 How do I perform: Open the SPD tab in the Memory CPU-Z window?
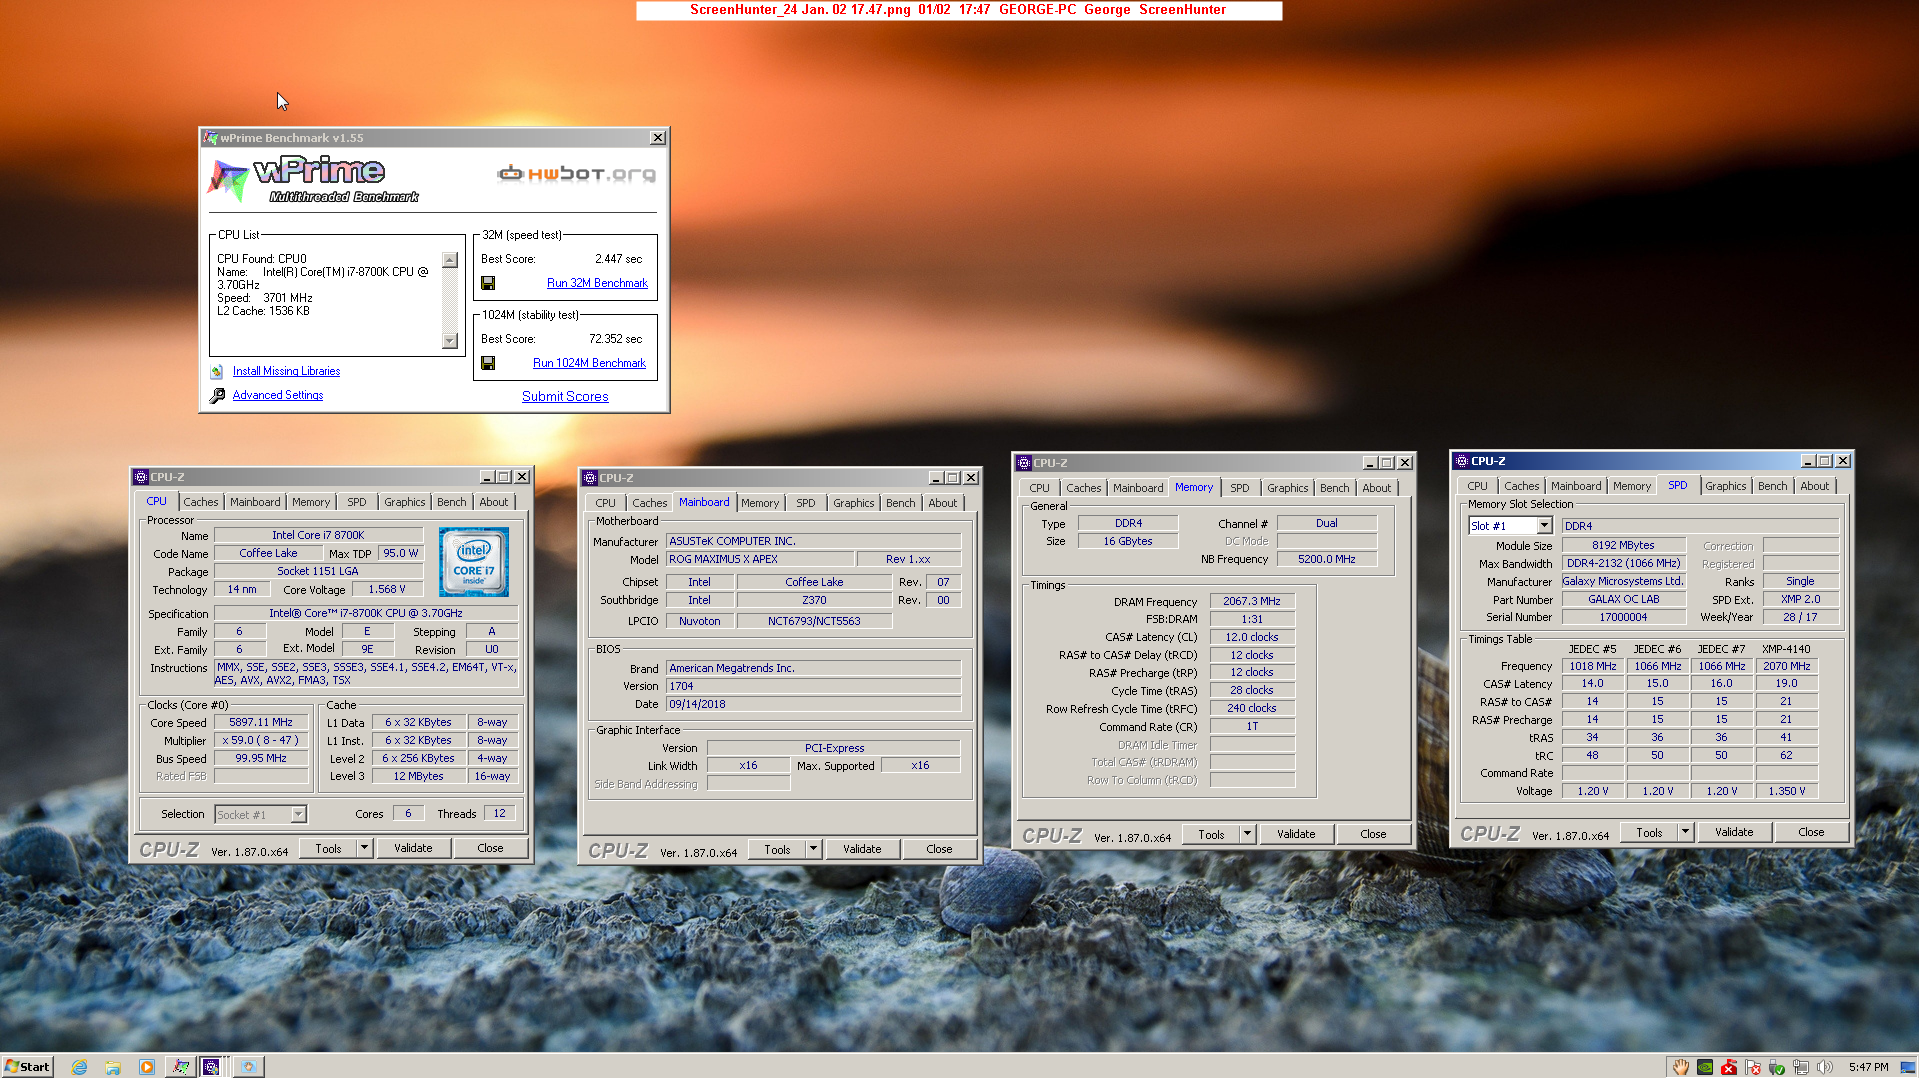pyautogui.click(x=1240, y=488)
